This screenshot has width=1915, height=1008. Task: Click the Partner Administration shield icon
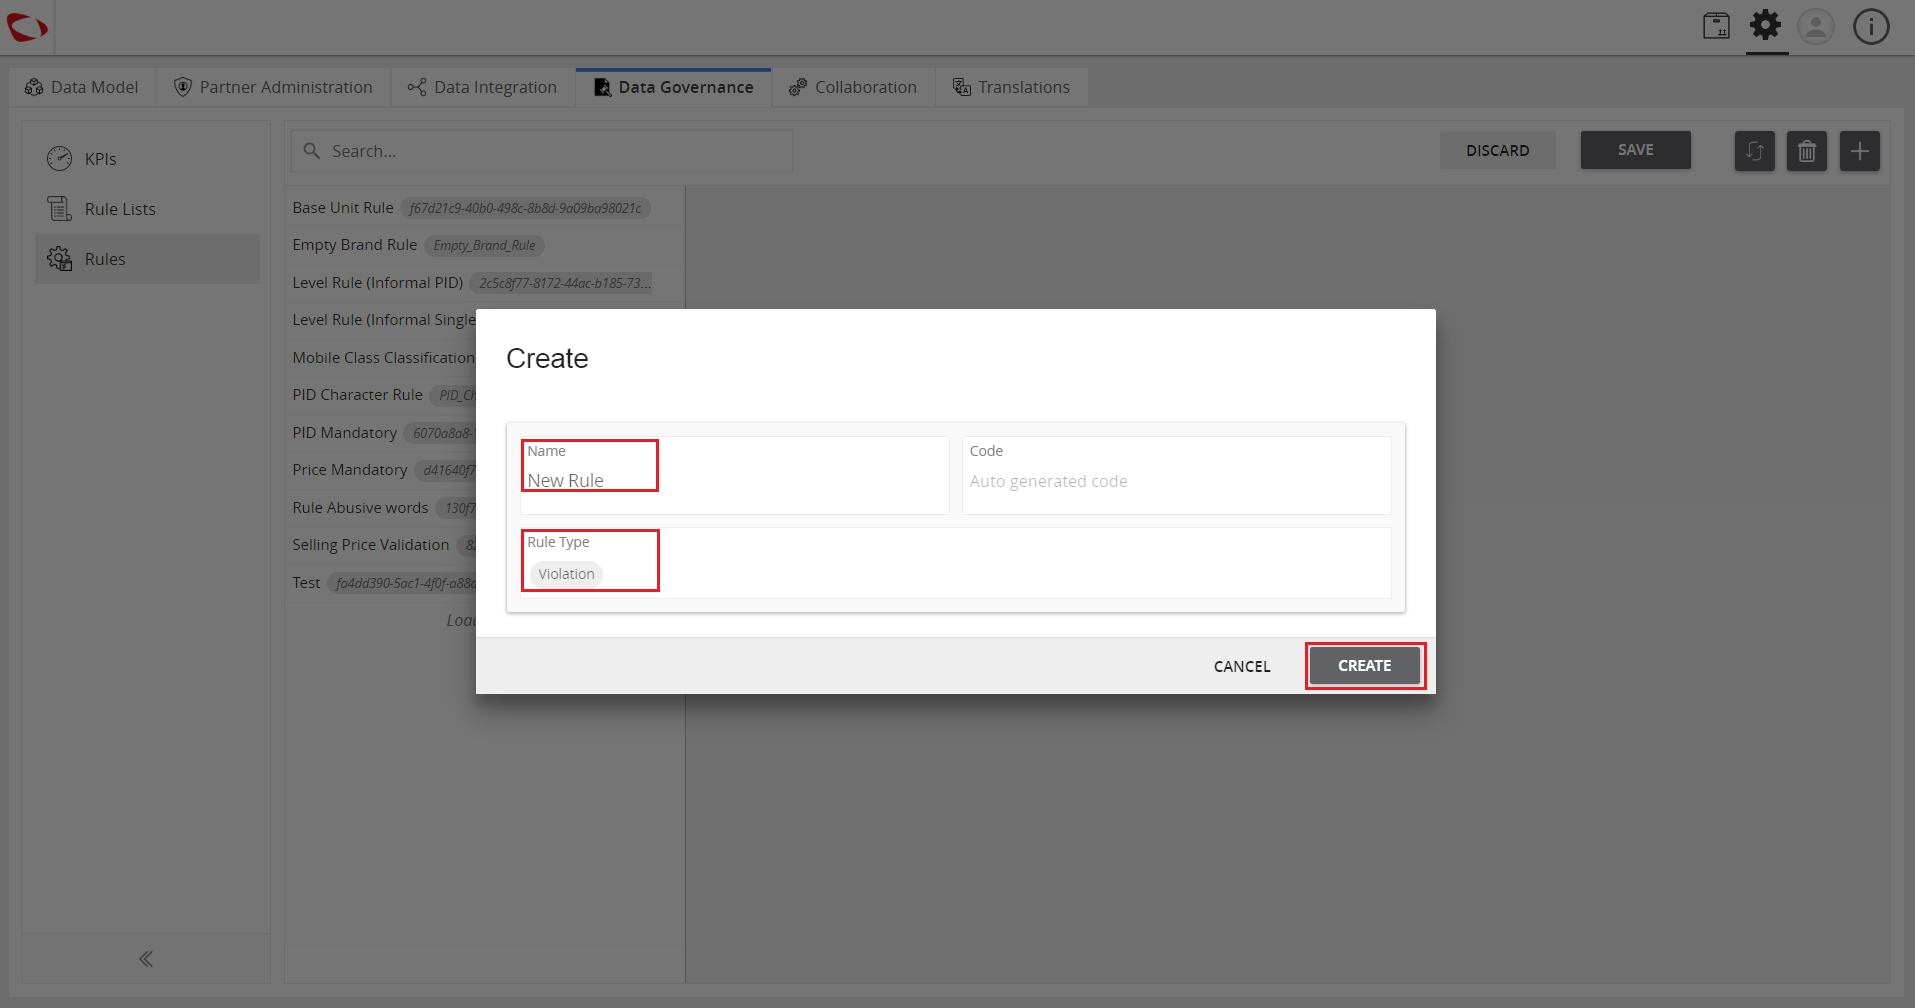(x=182, y=87)
